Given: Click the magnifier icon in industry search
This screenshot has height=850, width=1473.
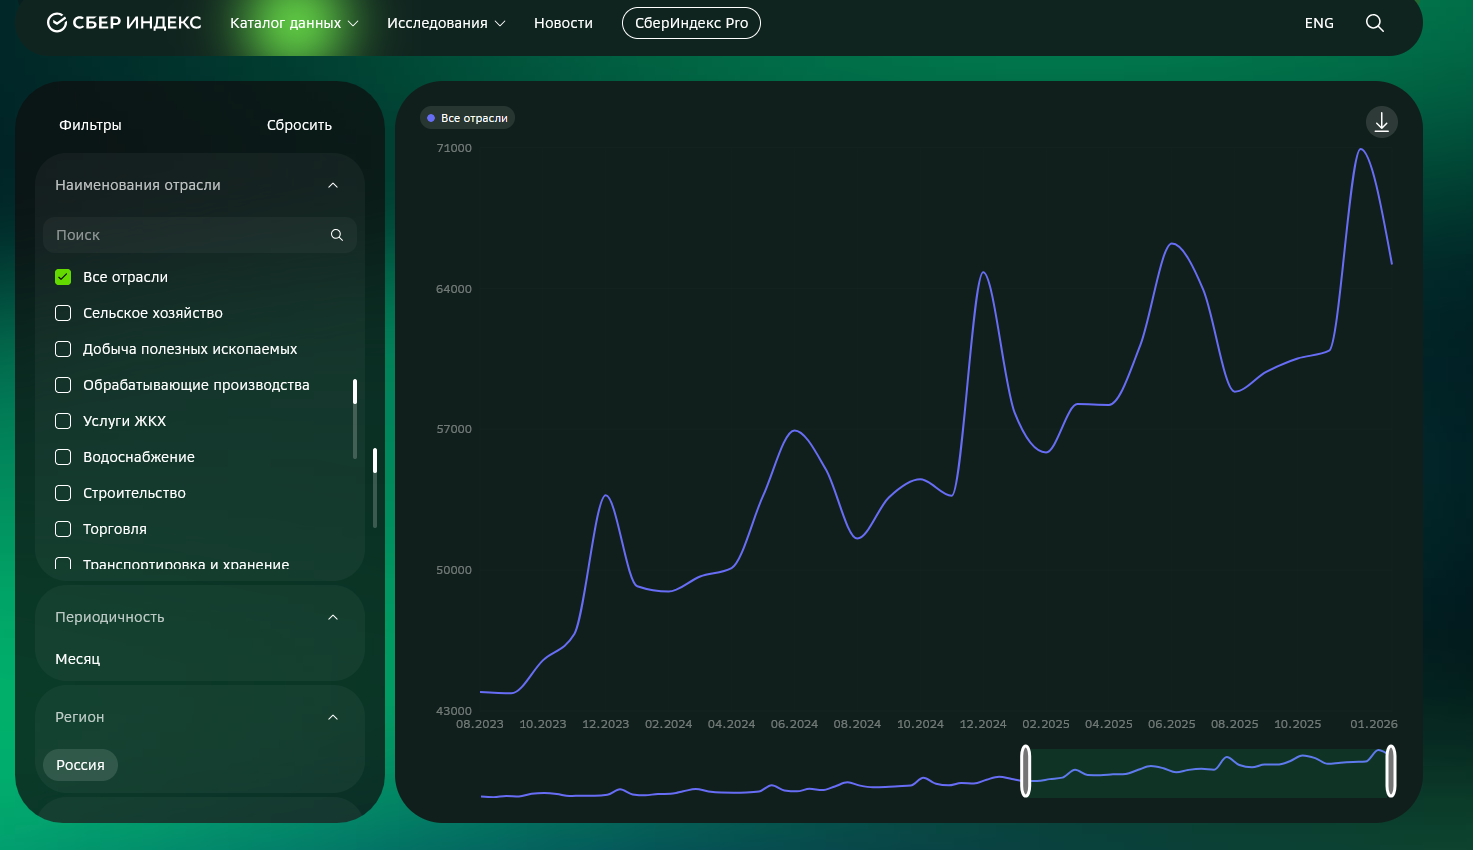Looking at the screenshot, I should (337, 235).
